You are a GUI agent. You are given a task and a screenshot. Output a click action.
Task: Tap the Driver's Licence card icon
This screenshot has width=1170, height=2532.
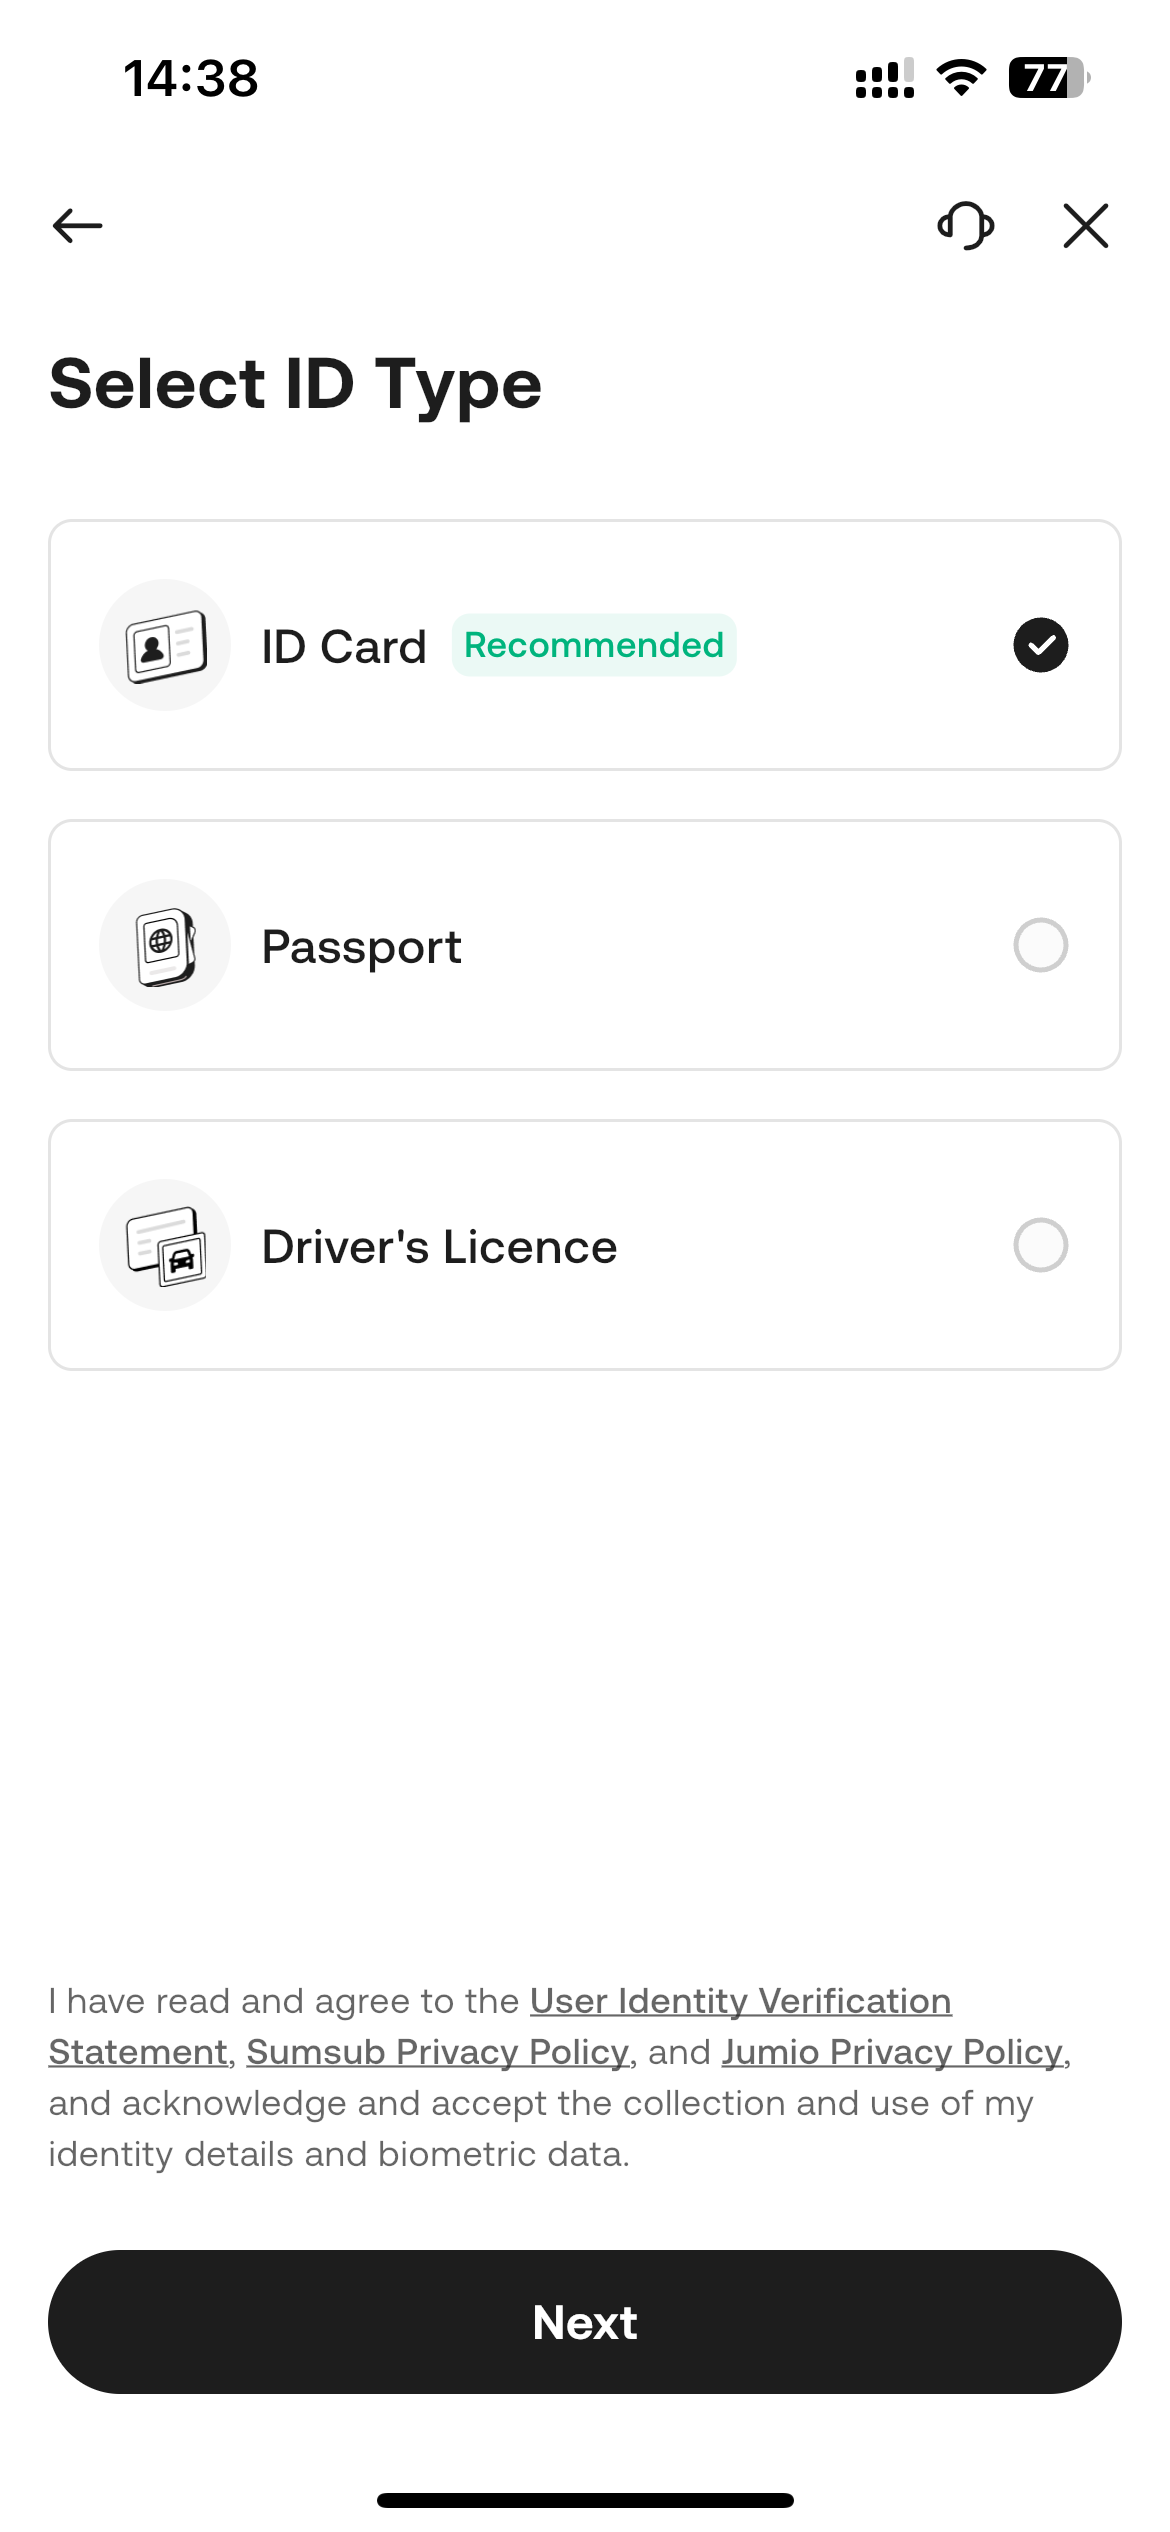click(165, 1245)
